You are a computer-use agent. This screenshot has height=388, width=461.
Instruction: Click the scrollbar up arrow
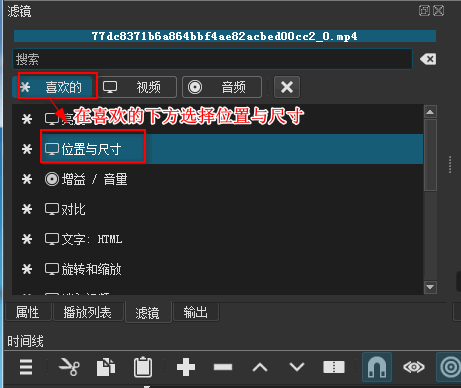coord(430,112)
